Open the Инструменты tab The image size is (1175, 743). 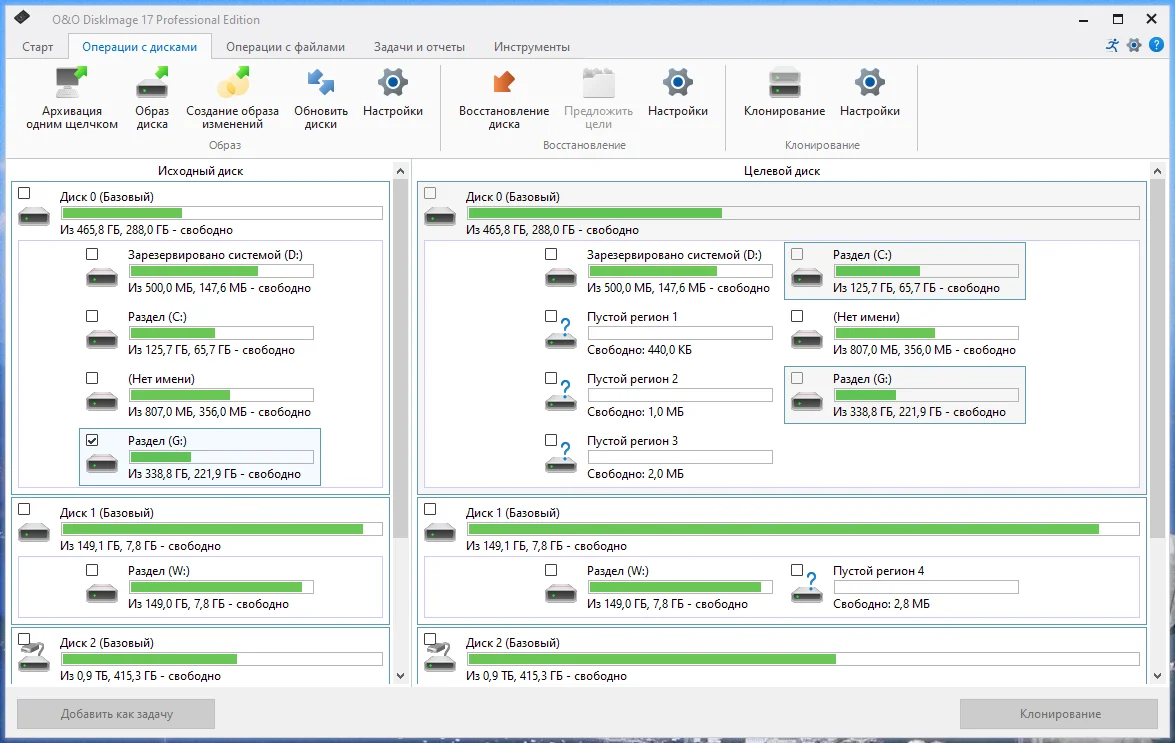531,46
